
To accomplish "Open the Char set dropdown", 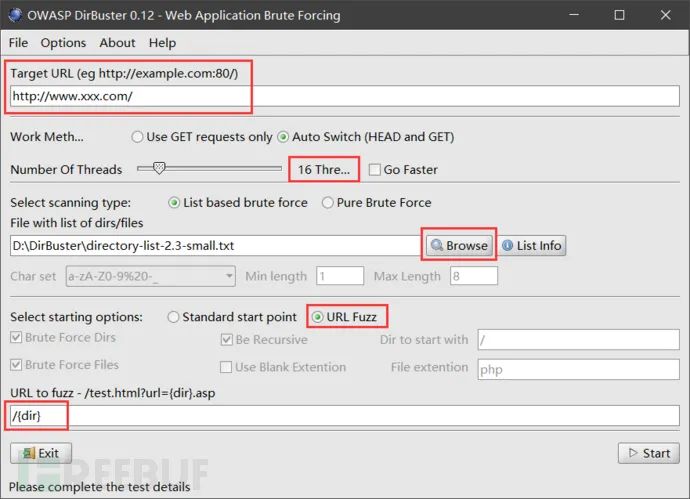I will [150, 276].
